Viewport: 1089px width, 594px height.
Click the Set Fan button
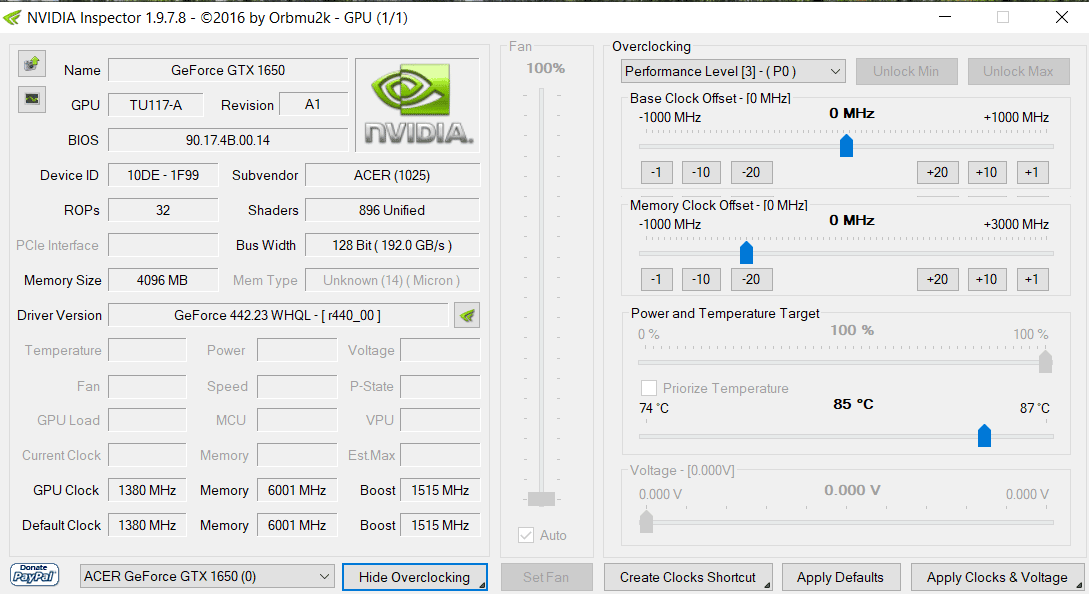[546, 577]
